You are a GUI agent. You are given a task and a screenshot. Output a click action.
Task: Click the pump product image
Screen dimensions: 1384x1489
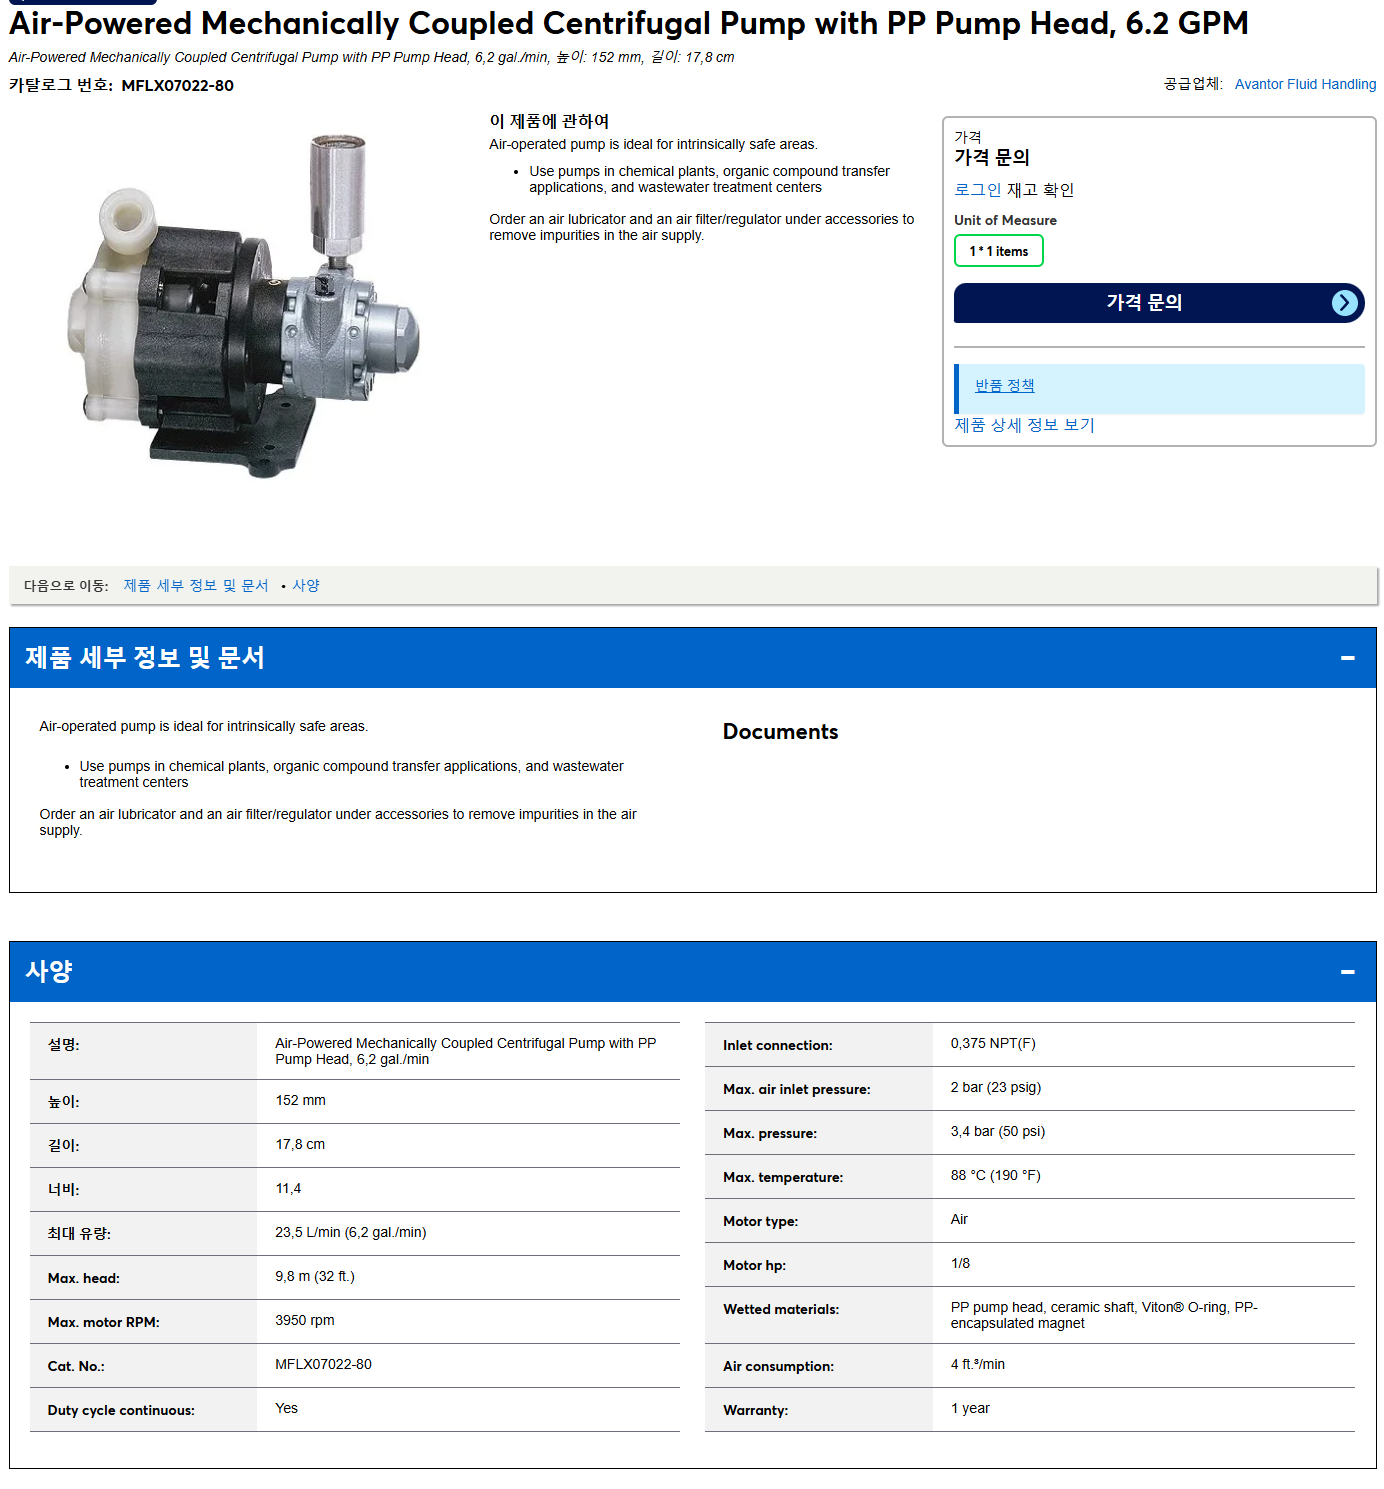click(244, 306)
